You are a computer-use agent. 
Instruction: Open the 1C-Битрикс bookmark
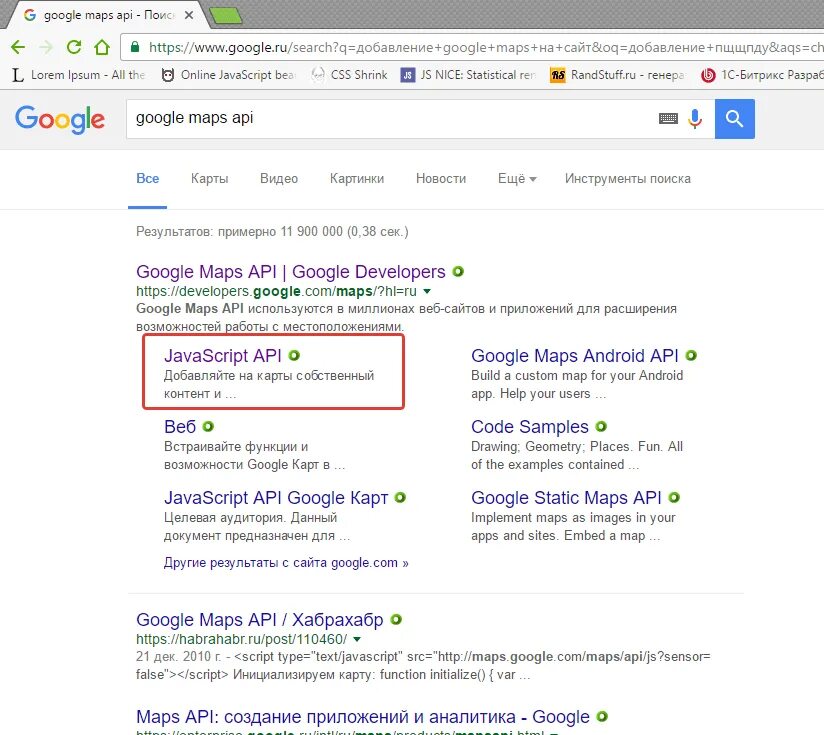[762, 75]
